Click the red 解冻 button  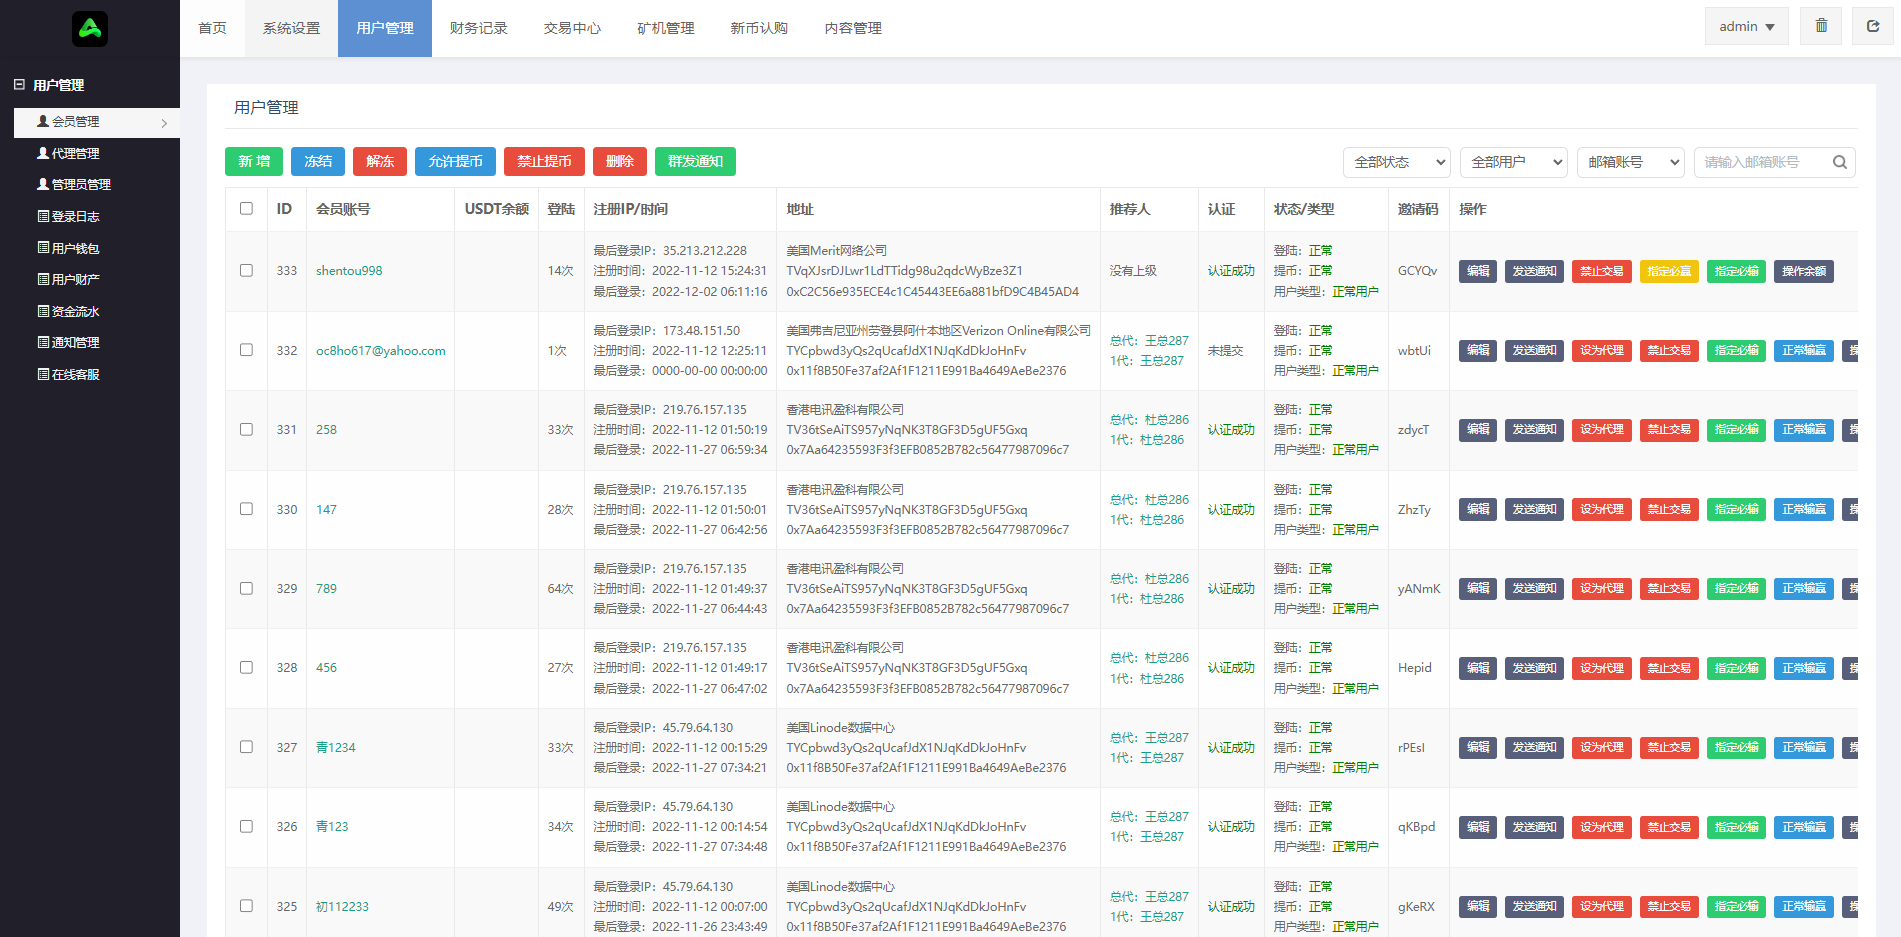tap(380, 161)
